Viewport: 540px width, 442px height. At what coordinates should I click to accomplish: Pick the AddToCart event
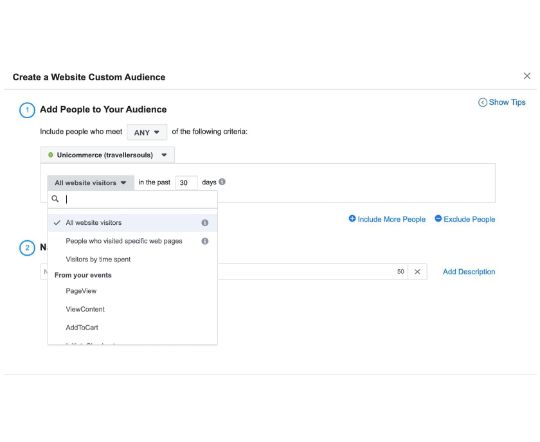click(x=132, y=328)
